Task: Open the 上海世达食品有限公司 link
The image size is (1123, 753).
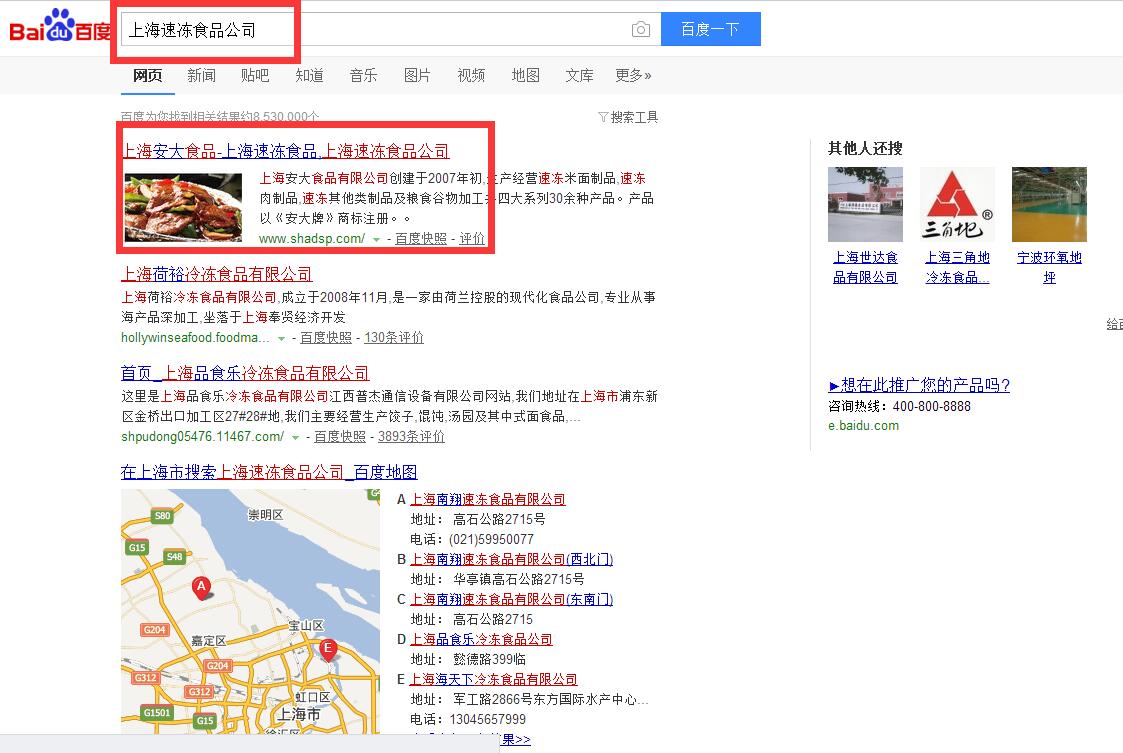Action: click(865, 267)
